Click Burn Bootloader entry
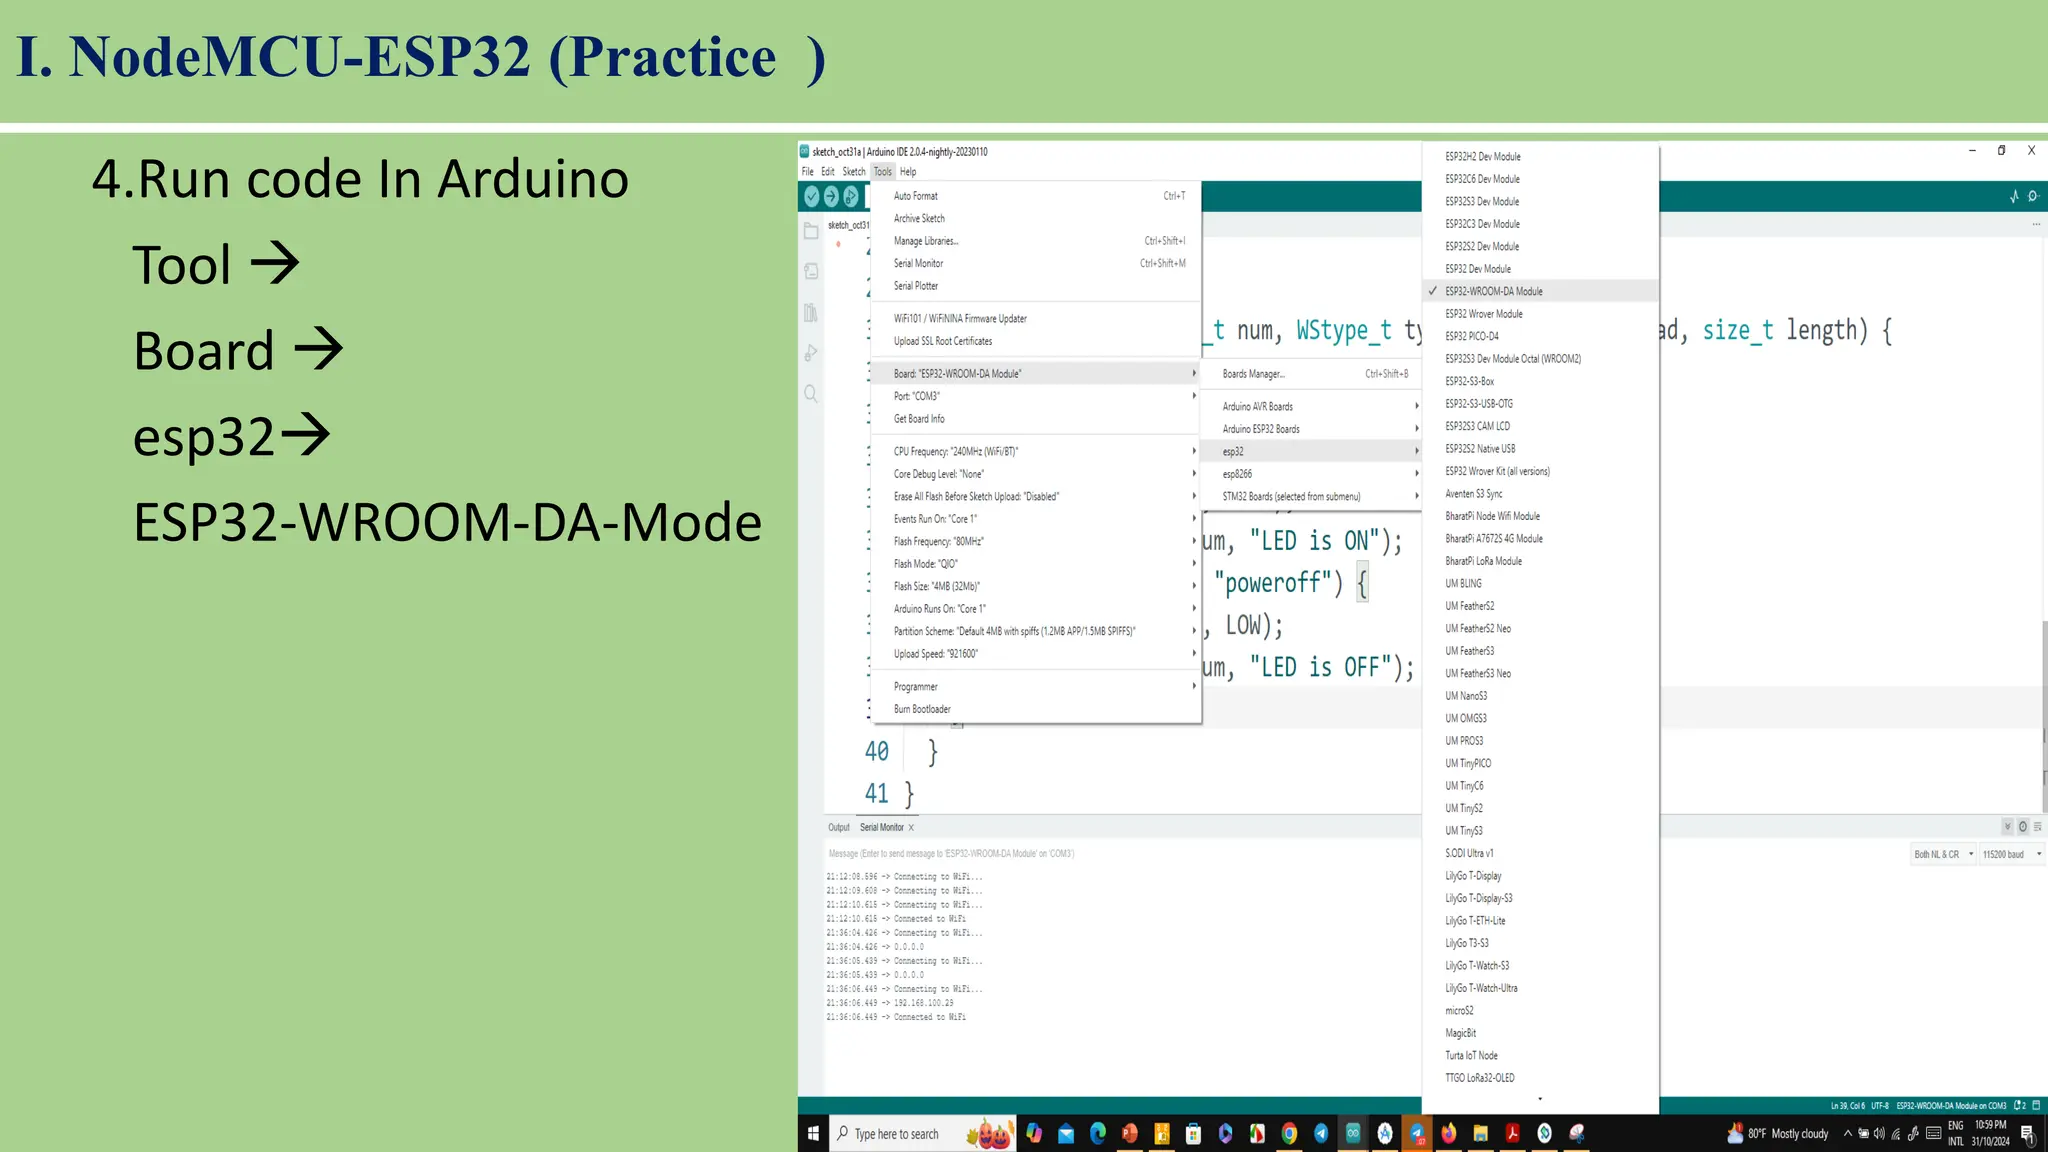 tap(1035, 709)
